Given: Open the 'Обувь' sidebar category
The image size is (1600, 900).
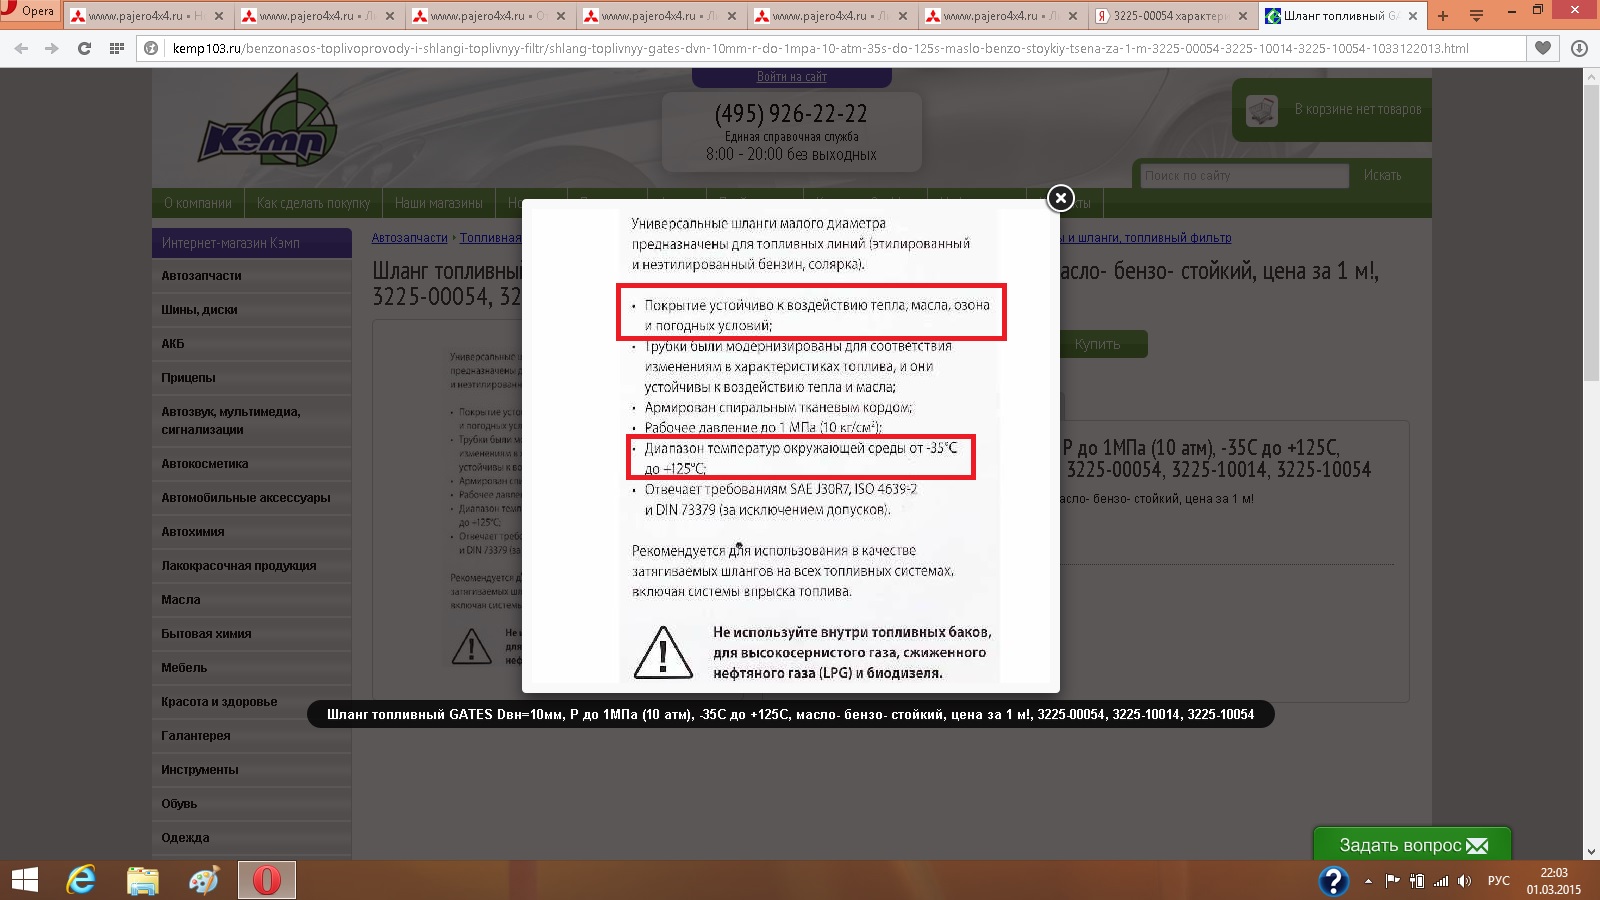Looking at the screenshot, I should click(x=252, y=804).
